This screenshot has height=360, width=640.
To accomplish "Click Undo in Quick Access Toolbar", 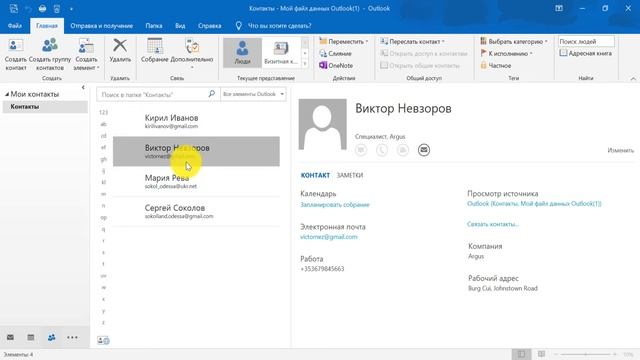I will point(28,9).
